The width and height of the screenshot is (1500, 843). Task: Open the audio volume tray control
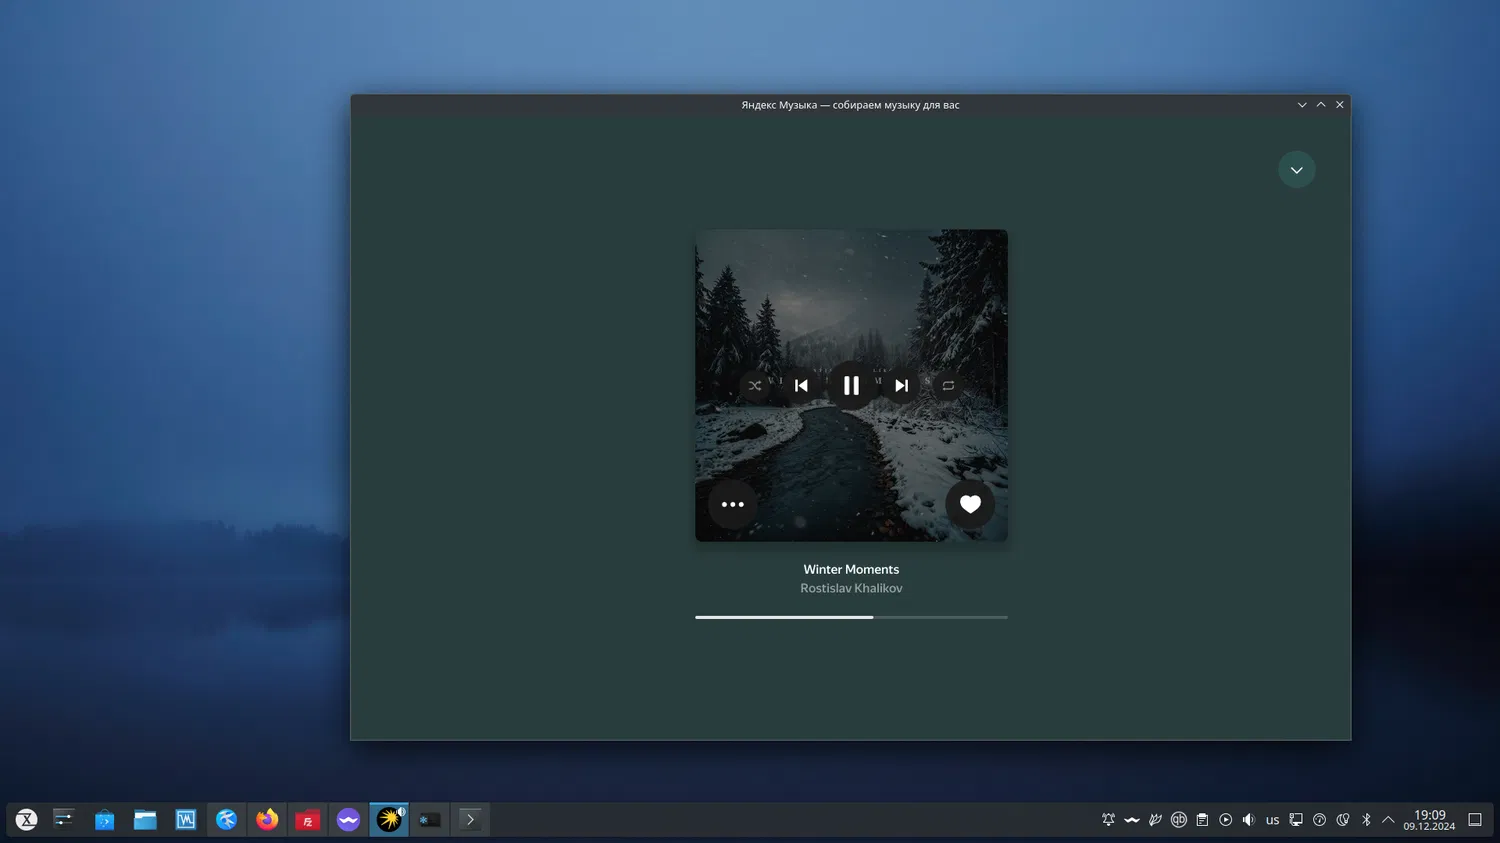pyautogui.click(x=1249, y=820)
